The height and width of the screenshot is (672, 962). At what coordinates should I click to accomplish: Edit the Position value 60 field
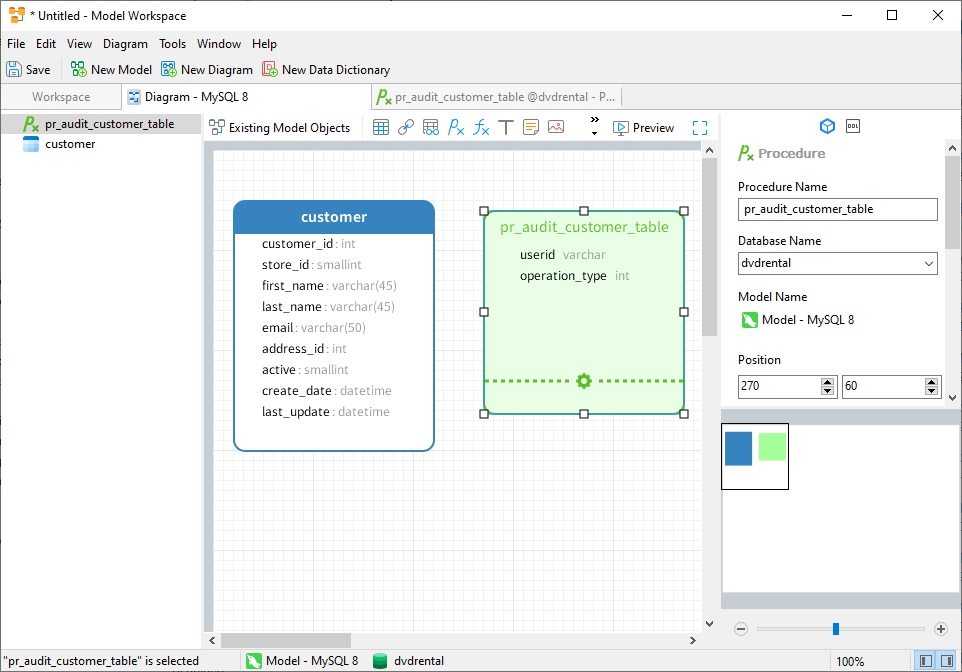[883, 386]
